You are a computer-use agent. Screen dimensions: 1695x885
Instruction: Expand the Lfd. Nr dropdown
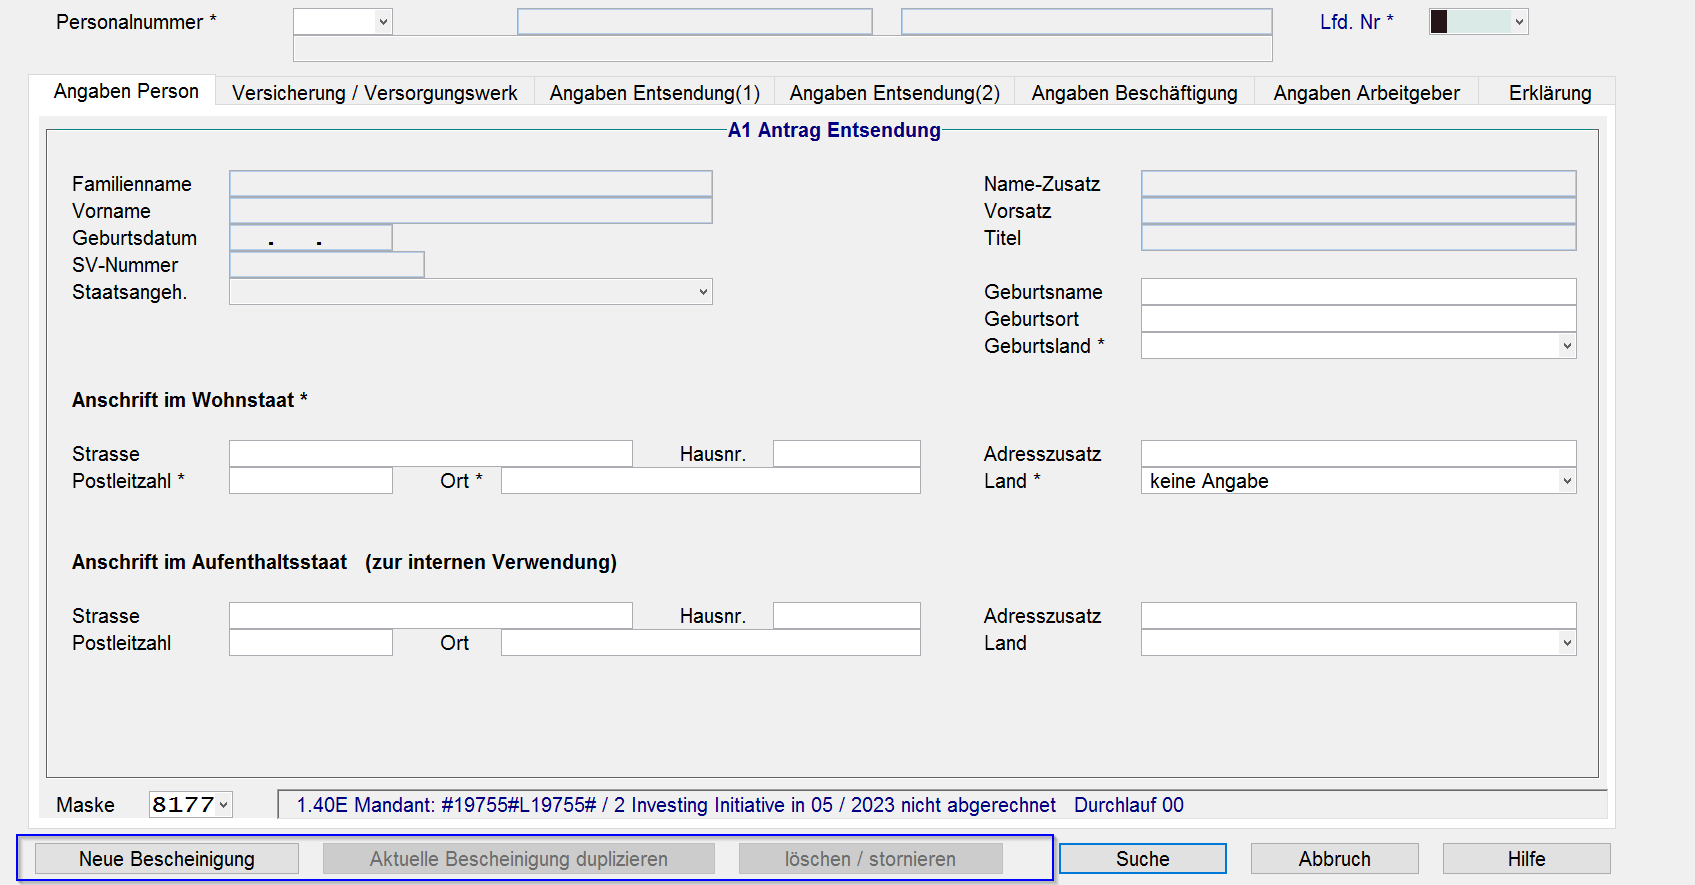coord(1518,22)
